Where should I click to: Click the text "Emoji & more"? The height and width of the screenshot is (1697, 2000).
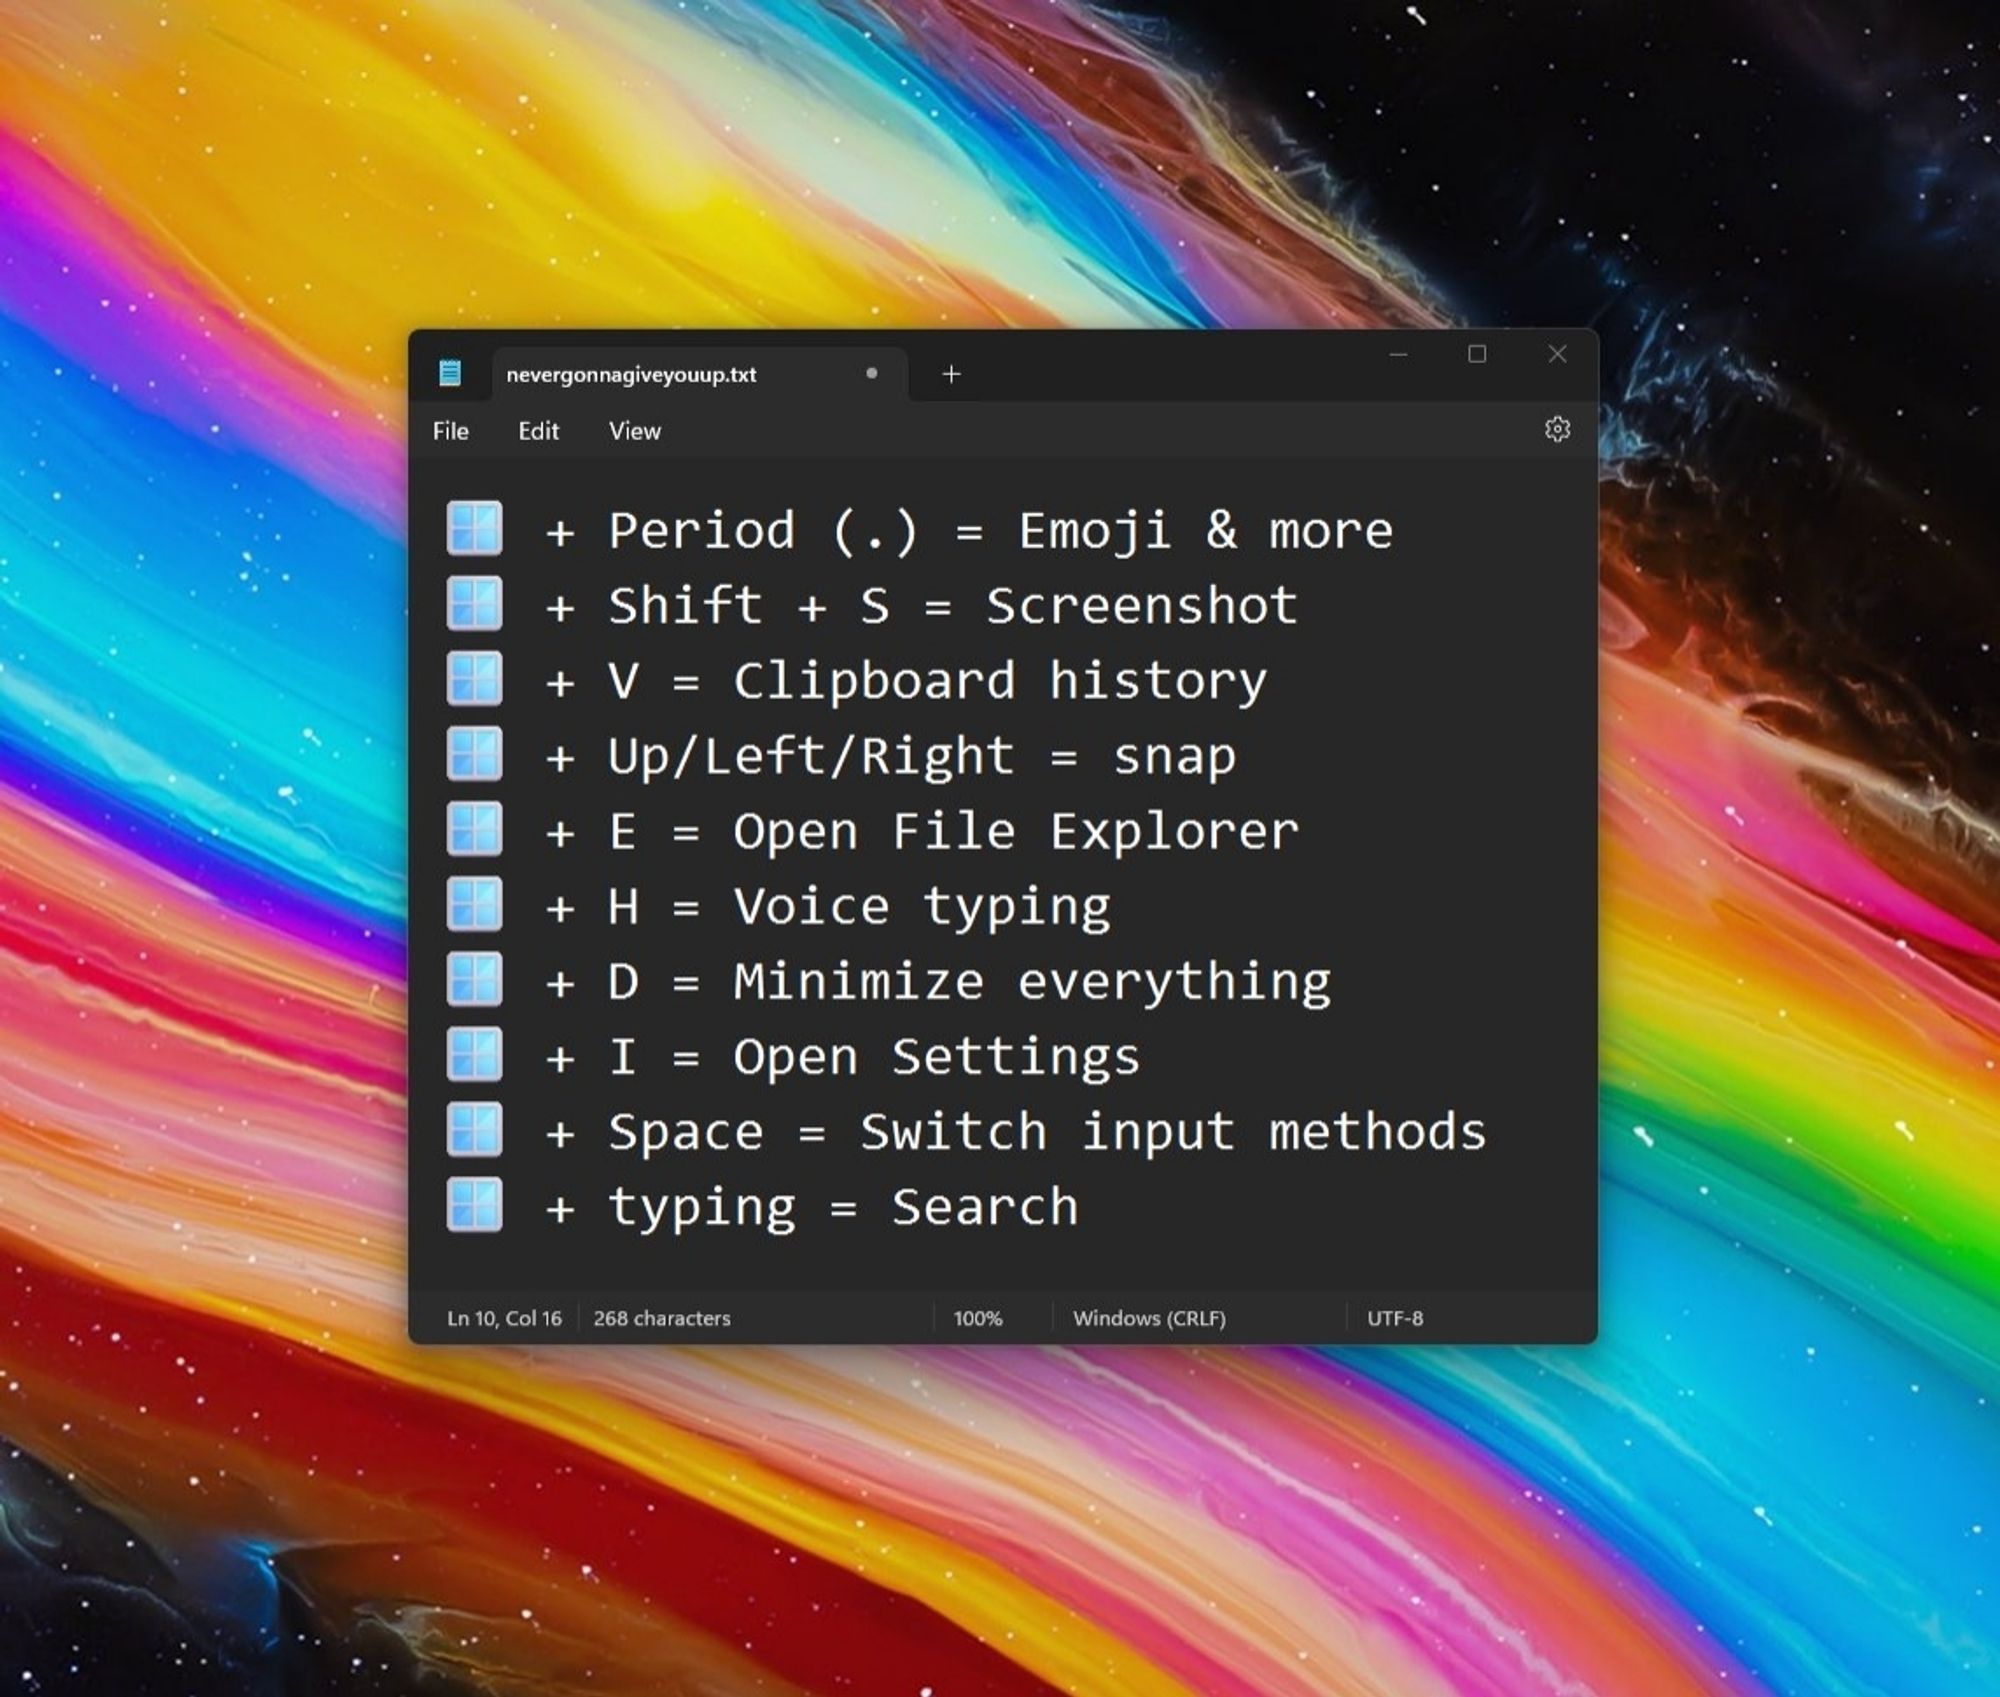[1205, 530]
